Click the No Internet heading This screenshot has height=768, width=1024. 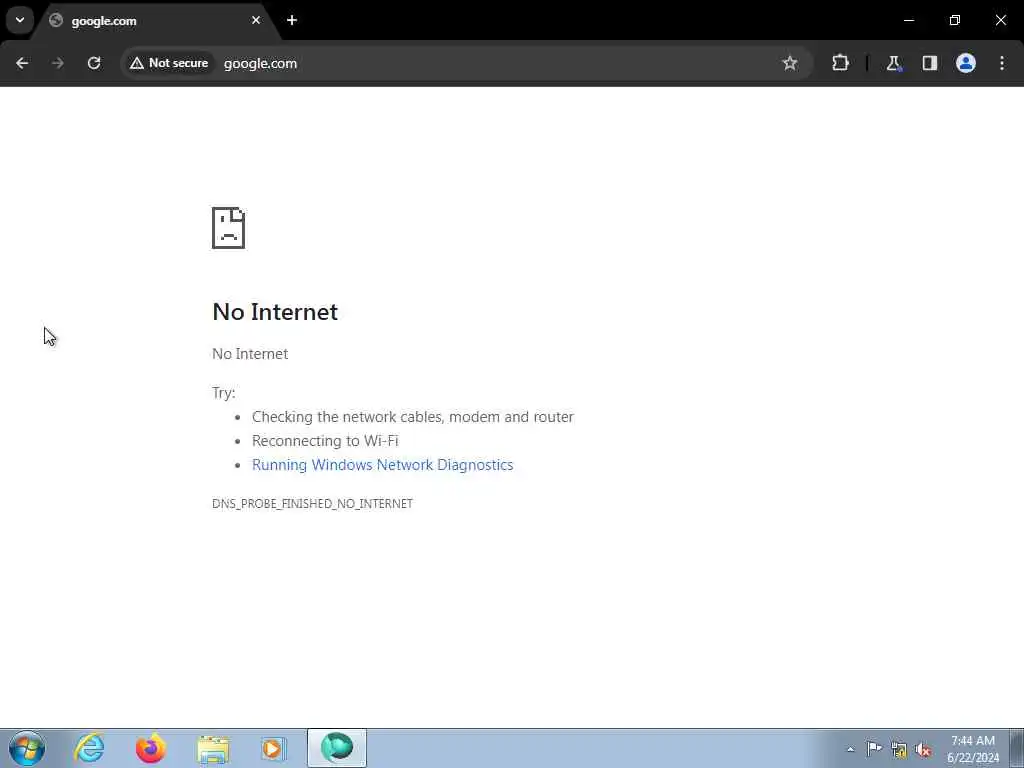275,312
